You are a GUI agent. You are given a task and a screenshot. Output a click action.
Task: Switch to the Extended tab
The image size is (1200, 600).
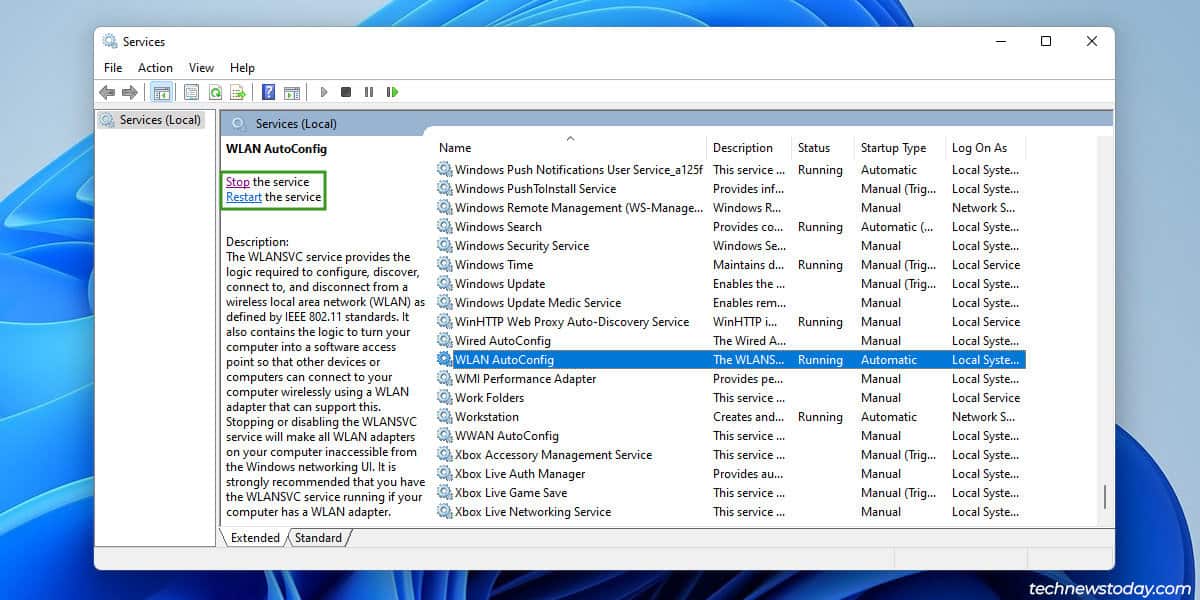(255, 538)
